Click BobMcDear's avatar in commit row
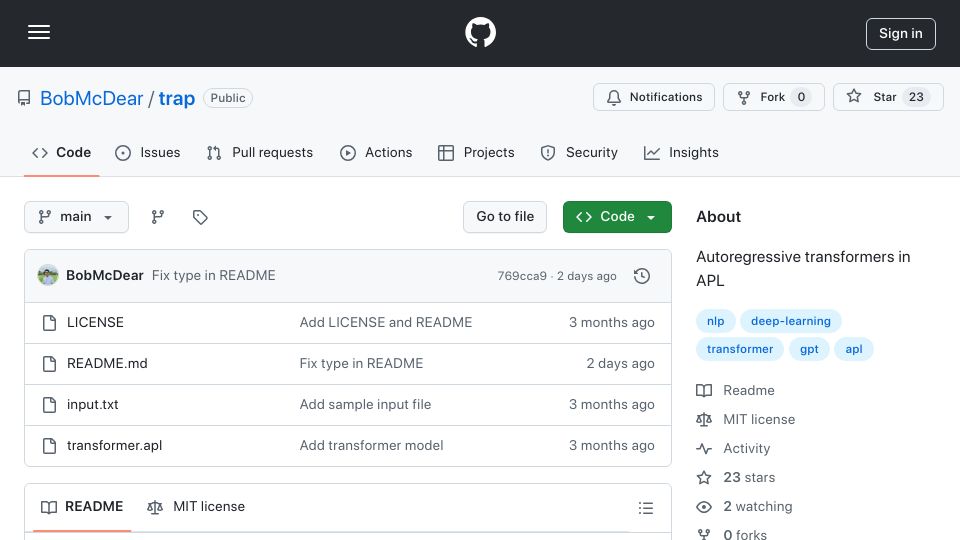 (x=48, y=276)
